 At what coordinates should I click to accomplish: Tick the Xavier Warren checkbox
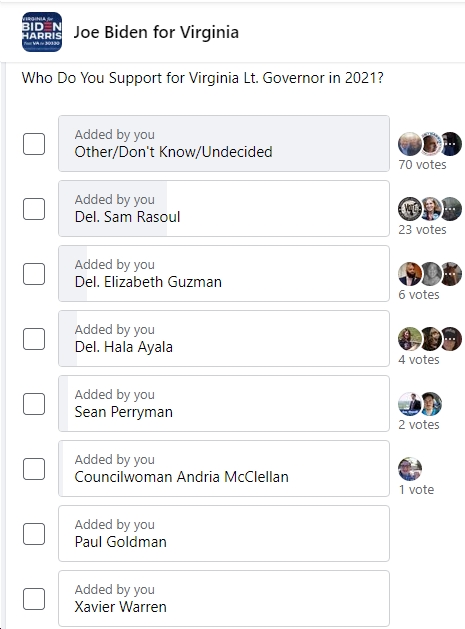pyautogui.click(x=34, y=599)
